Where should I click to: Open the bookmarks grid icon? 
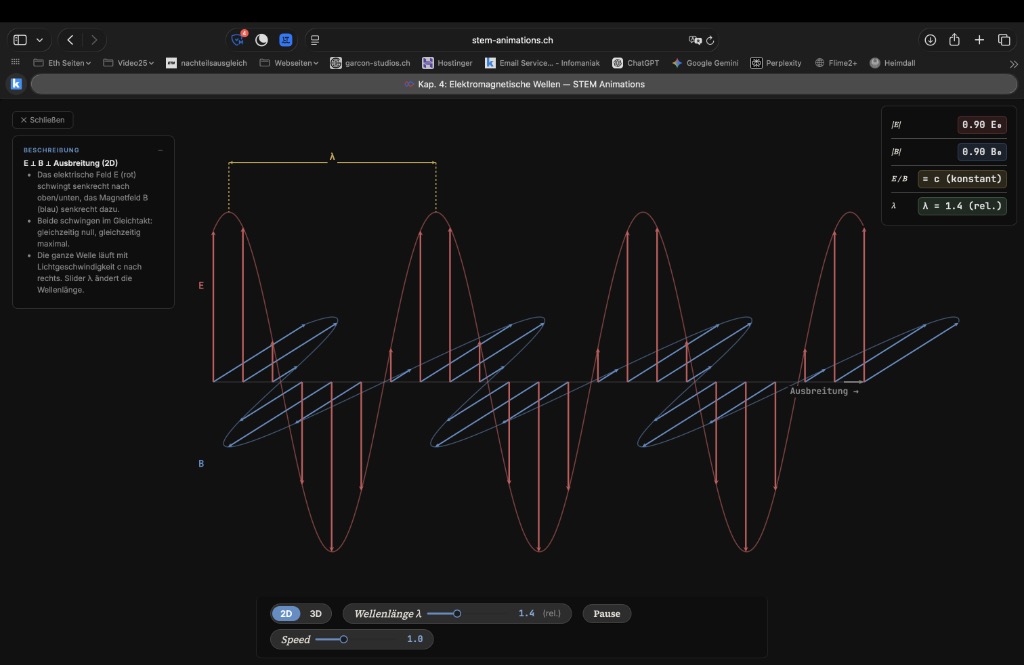[x=16, y=63]
